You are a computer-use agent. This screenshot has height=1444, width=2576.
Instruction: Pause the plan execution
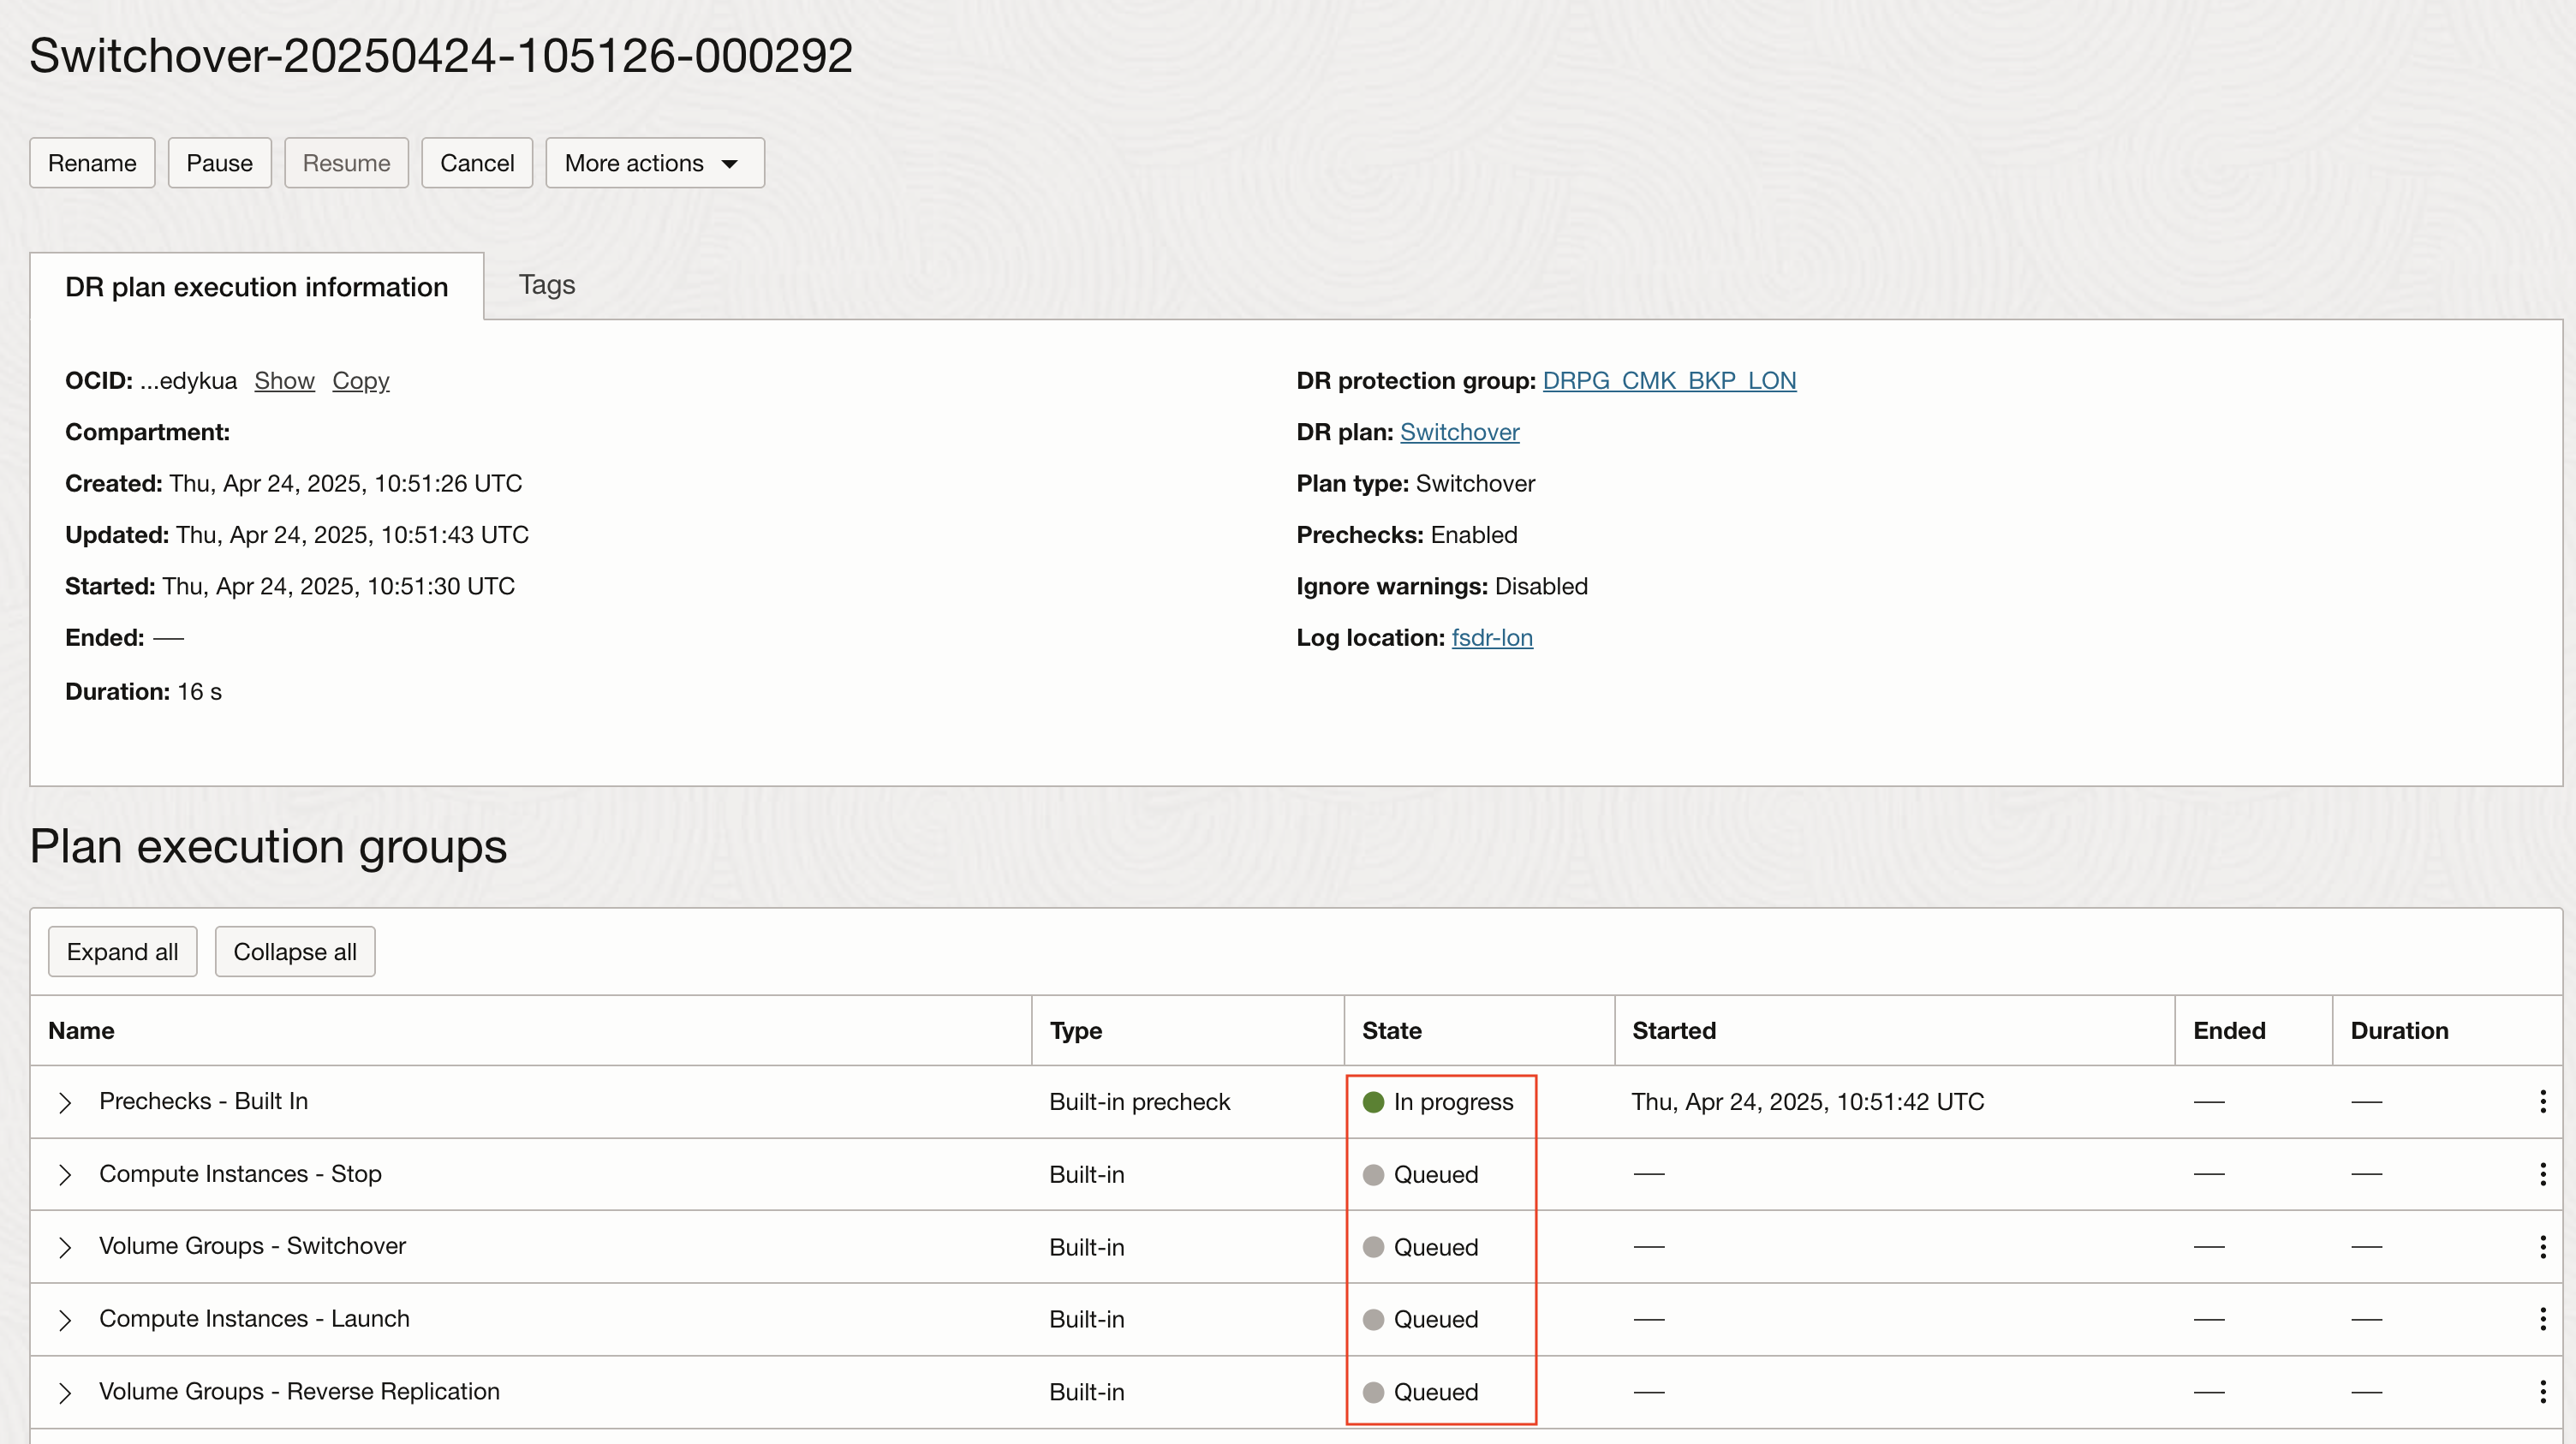(x=219, y=162)
